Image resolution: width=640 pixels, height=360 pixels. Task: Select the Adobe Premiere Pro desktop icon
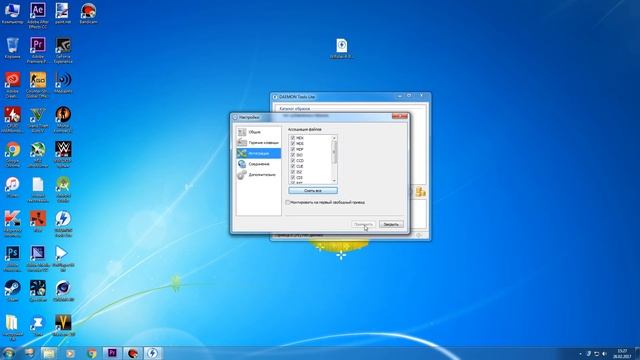tap(38, 50)
